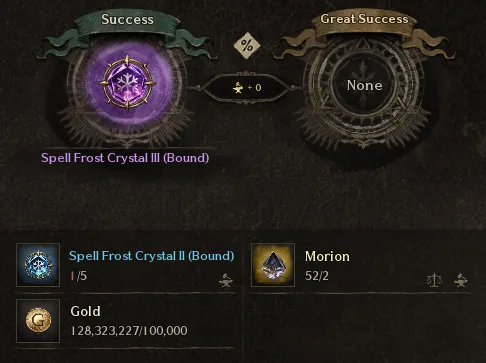Click the 128,323,227/100,000 gold amount

tap(129, 331)
